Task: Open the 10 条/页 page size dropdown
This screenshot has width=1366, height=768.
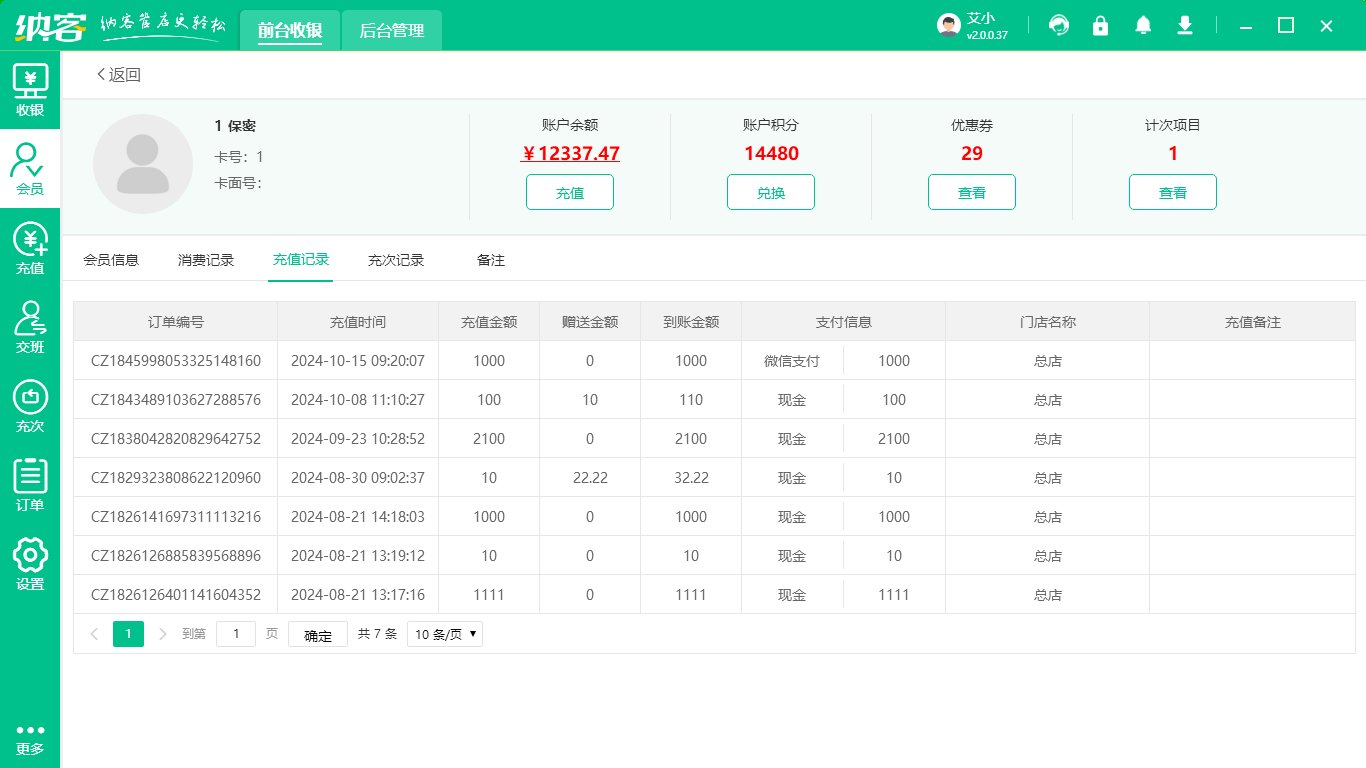Action: [444, 634]
